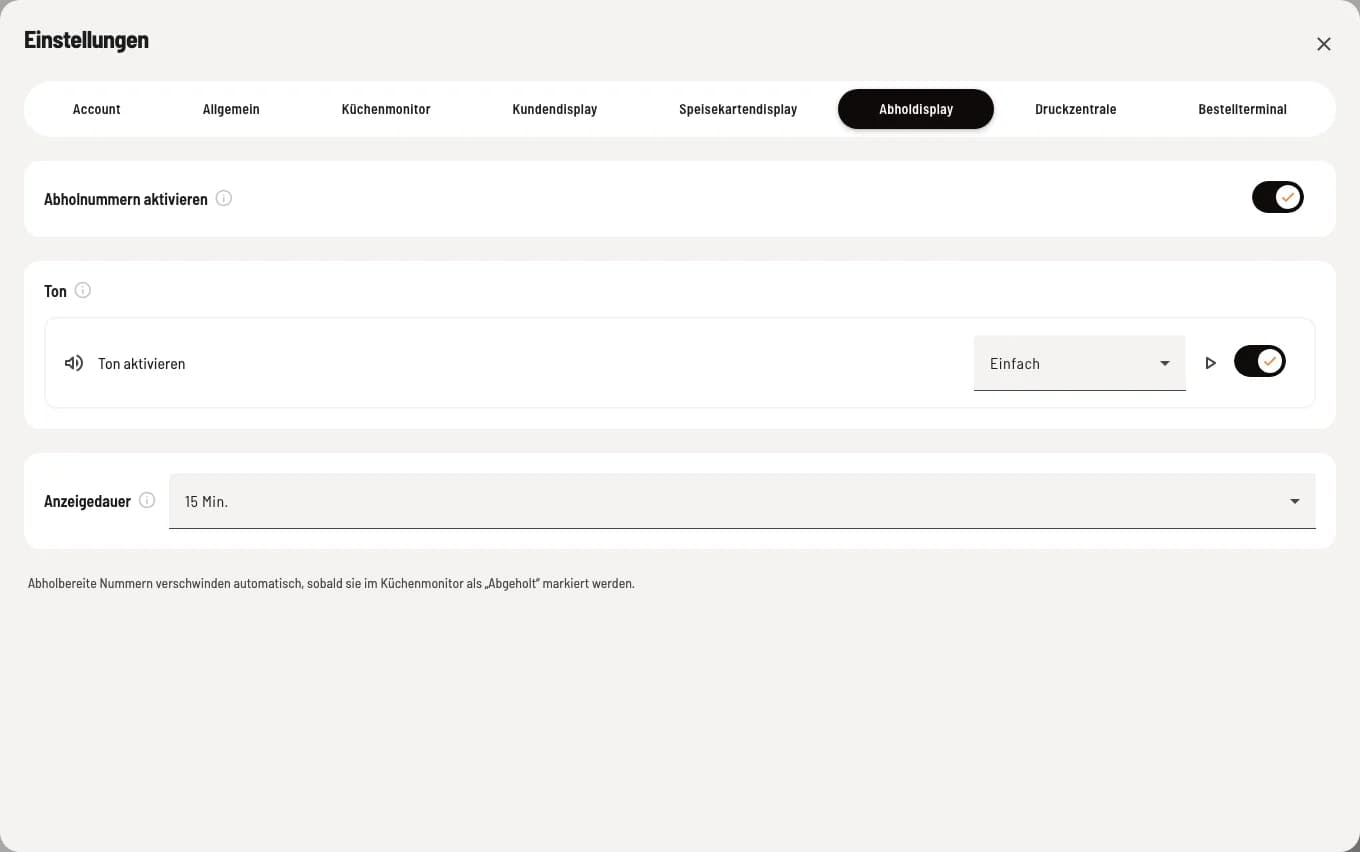
Task: Click the Einstellungen heading
Action: pyautogui.click(x=87, y=40)
